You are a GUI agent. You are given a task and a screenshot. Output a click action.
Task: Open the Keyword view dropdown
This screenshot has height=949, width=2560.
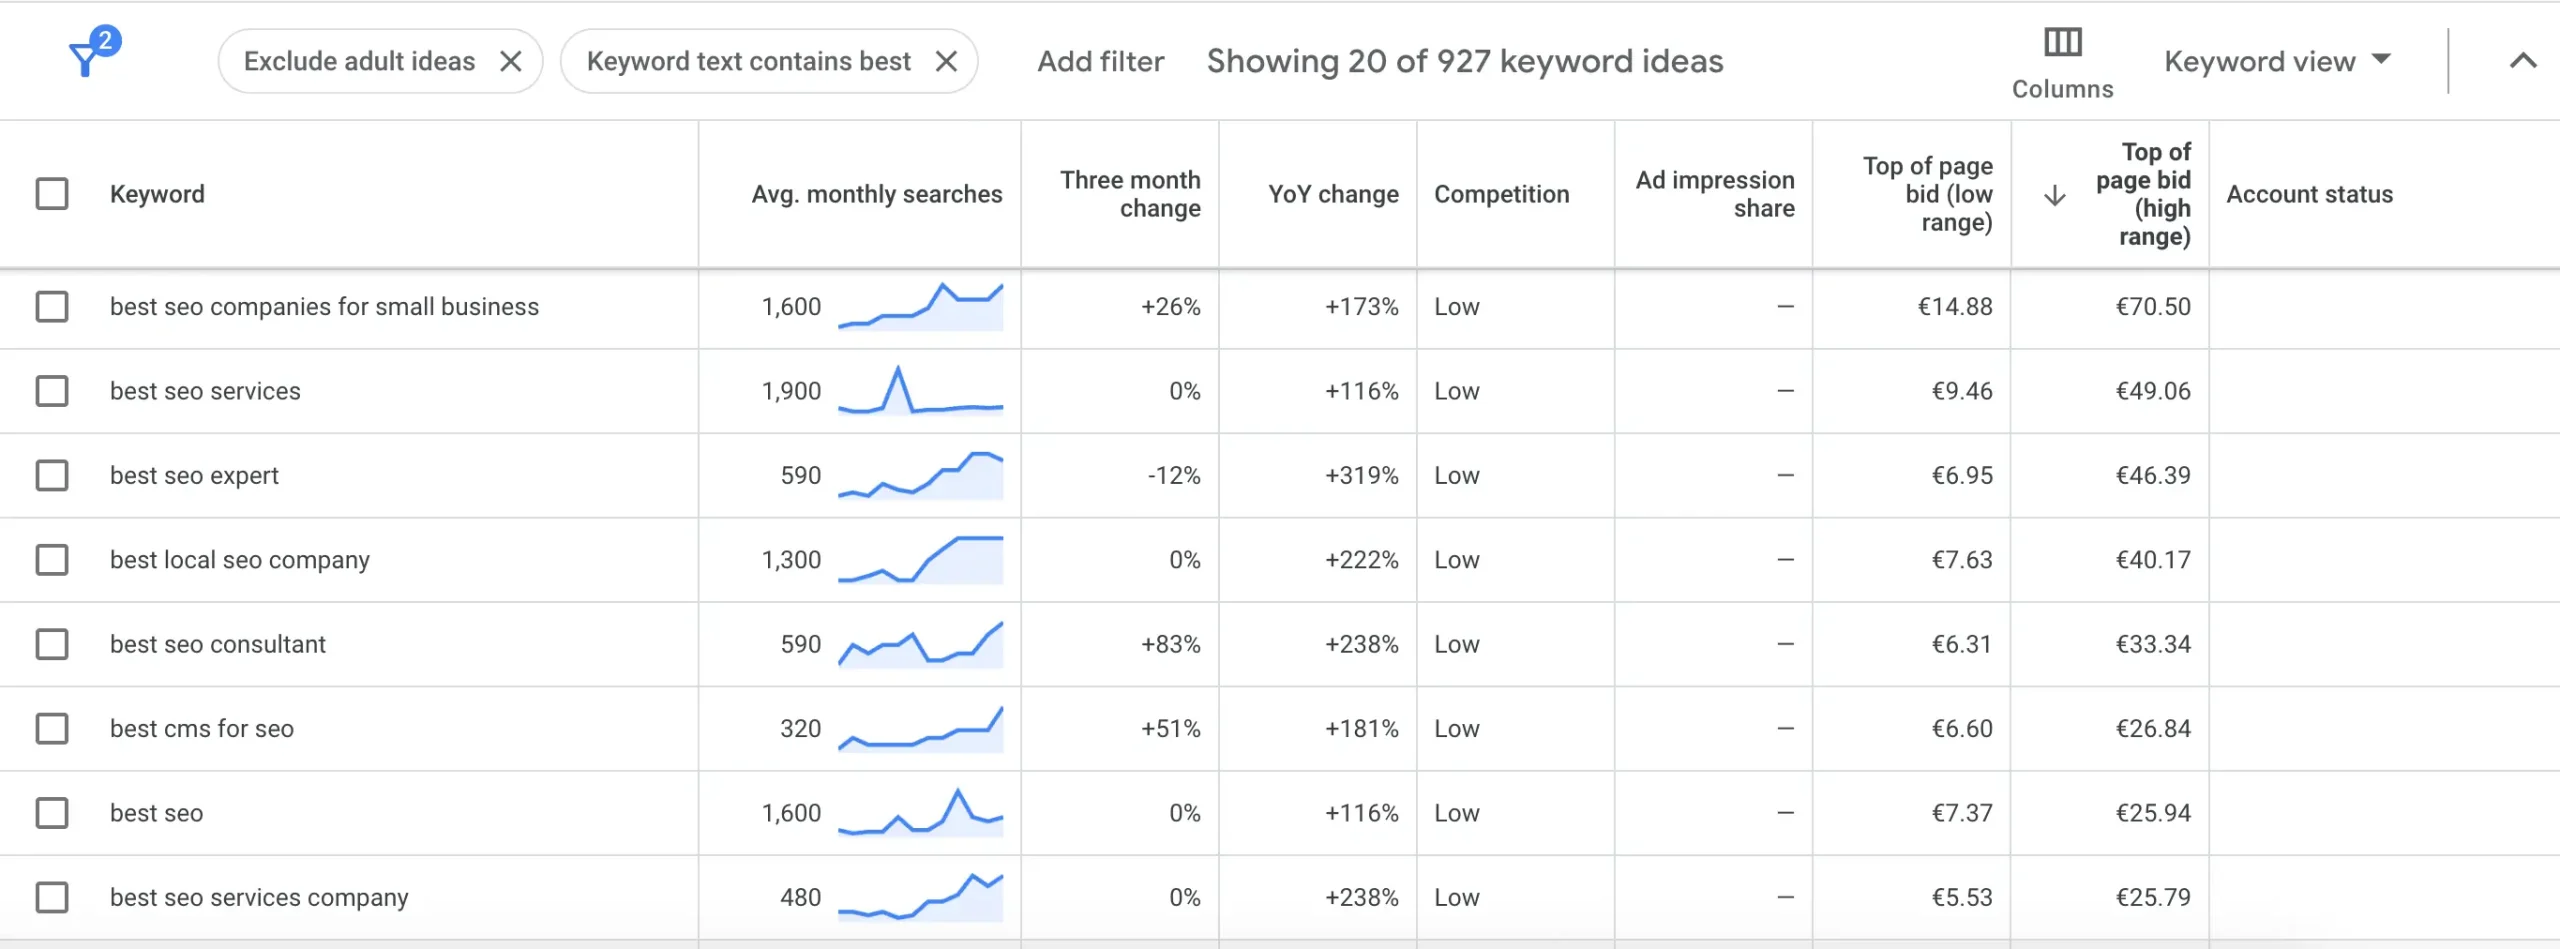(2277, 62)
